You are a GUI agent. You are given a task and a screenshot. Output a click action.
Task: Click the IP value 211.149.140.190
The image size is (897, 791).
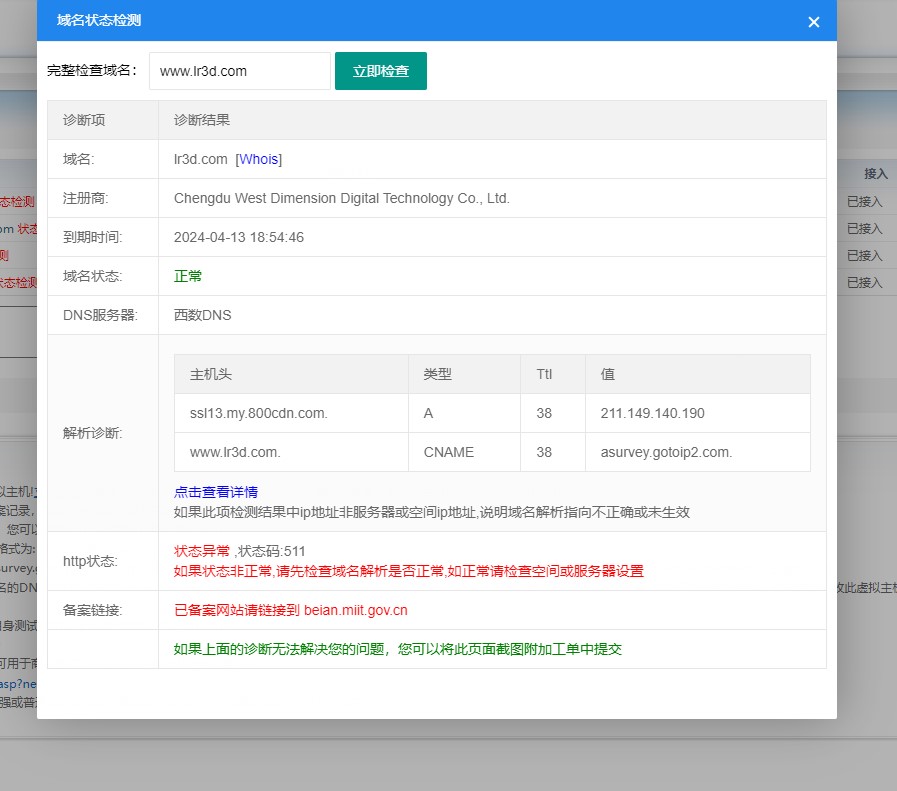[x=652, y=413]
